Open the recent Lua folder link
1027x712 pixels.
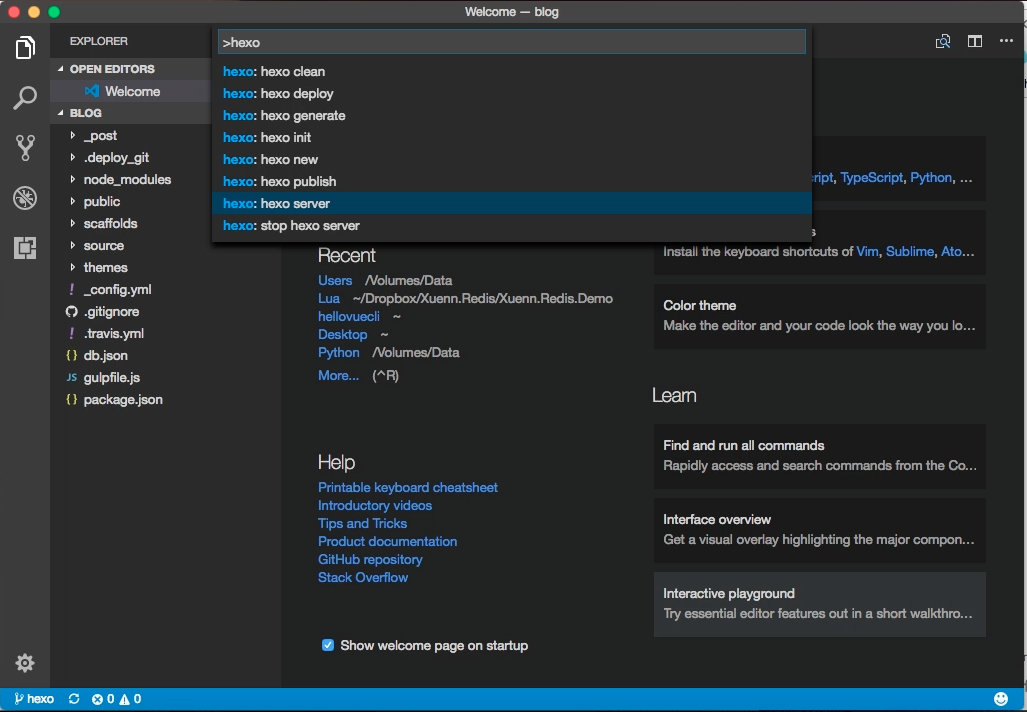pos(329,299)
